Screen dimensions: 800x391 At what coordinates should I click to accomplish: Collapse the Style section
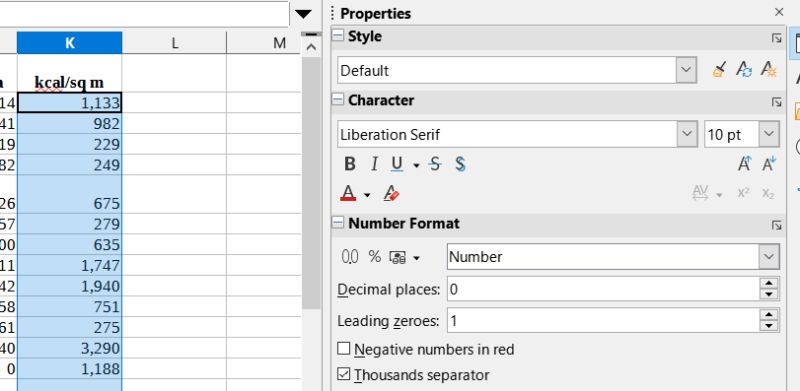338,36
